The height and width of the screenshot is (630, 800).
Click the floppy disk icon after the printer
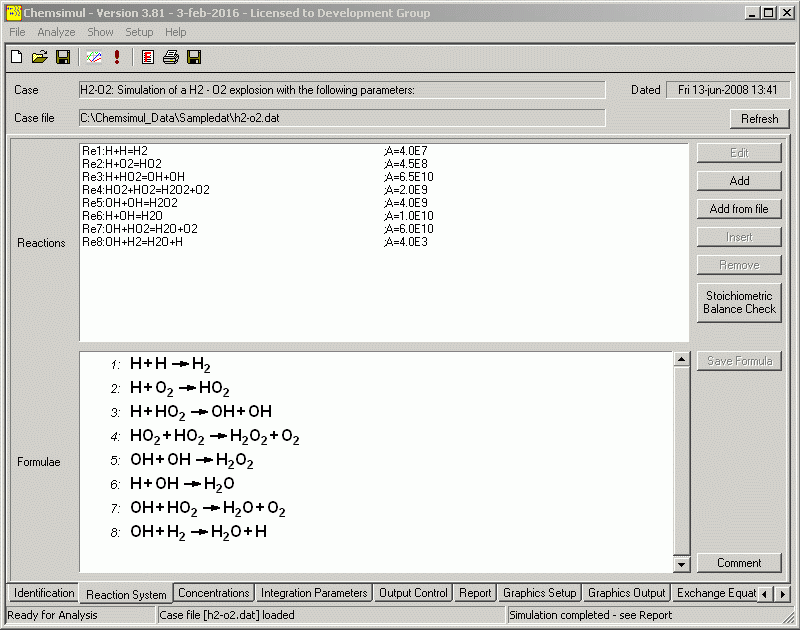[194, 57]
